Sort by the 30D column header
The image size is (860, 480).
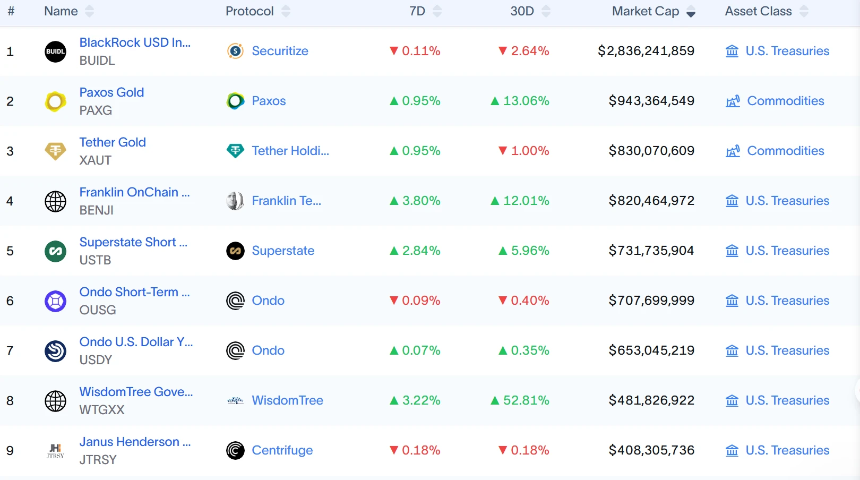point(522,12)
